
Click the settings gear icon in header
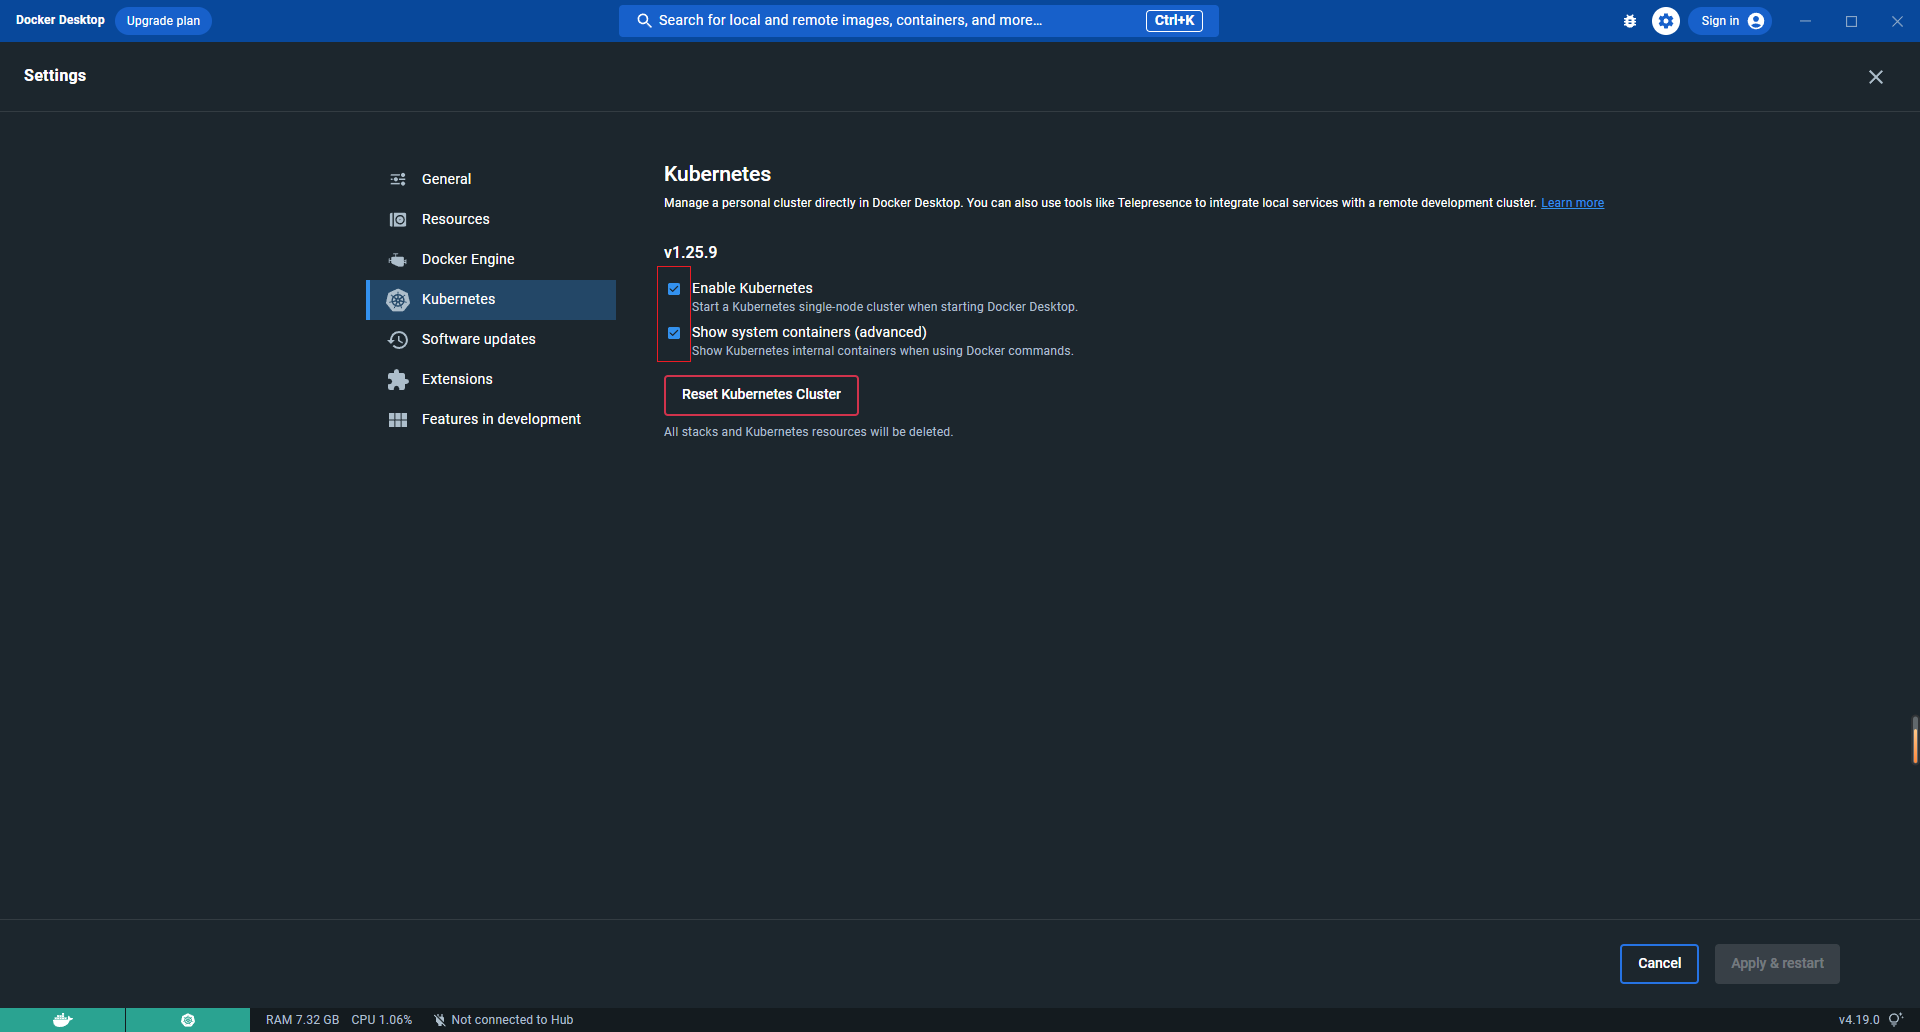pyautogui.click(x=1666, y=21)
